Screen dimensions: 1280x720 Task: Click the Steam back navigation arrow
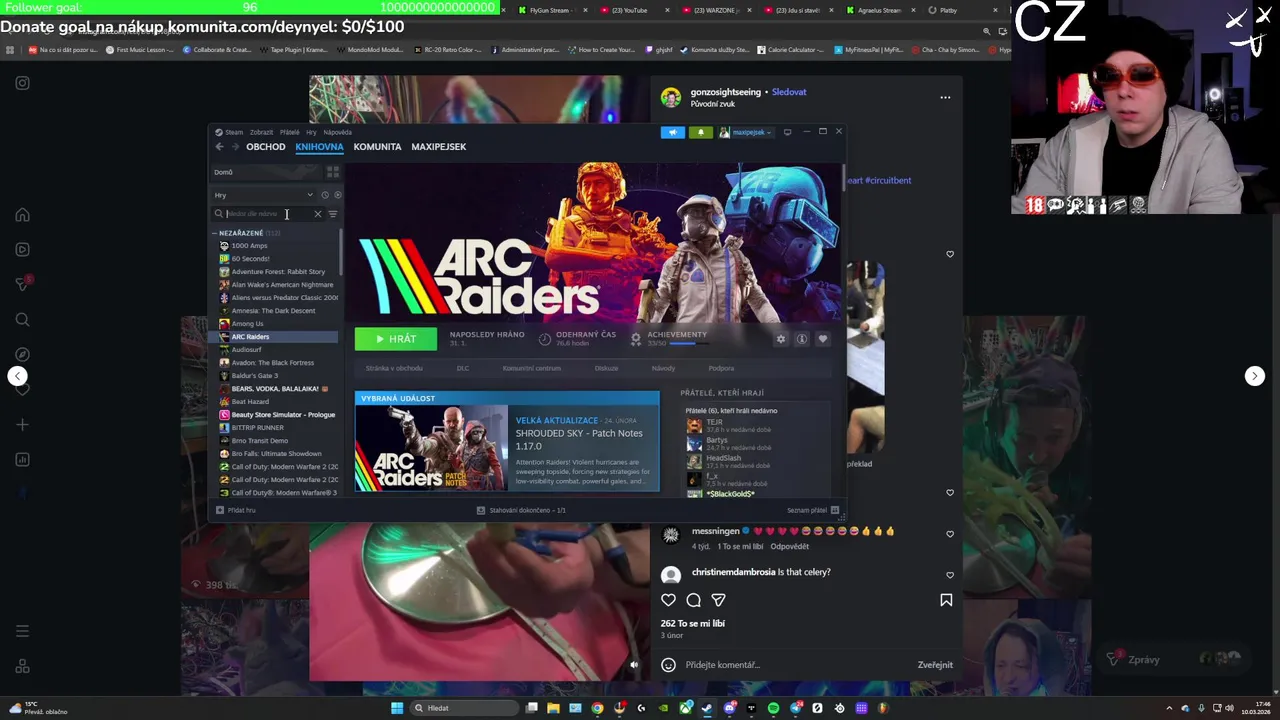click(220, 147)
